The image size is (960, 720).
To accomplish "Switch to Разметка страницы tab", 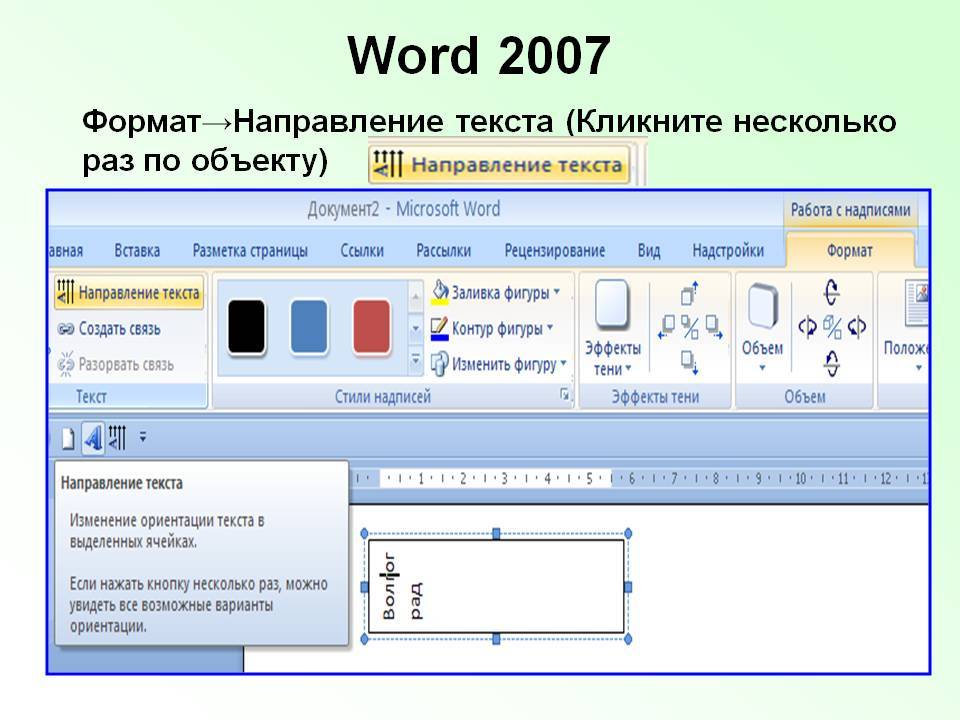I will point(250,250).
